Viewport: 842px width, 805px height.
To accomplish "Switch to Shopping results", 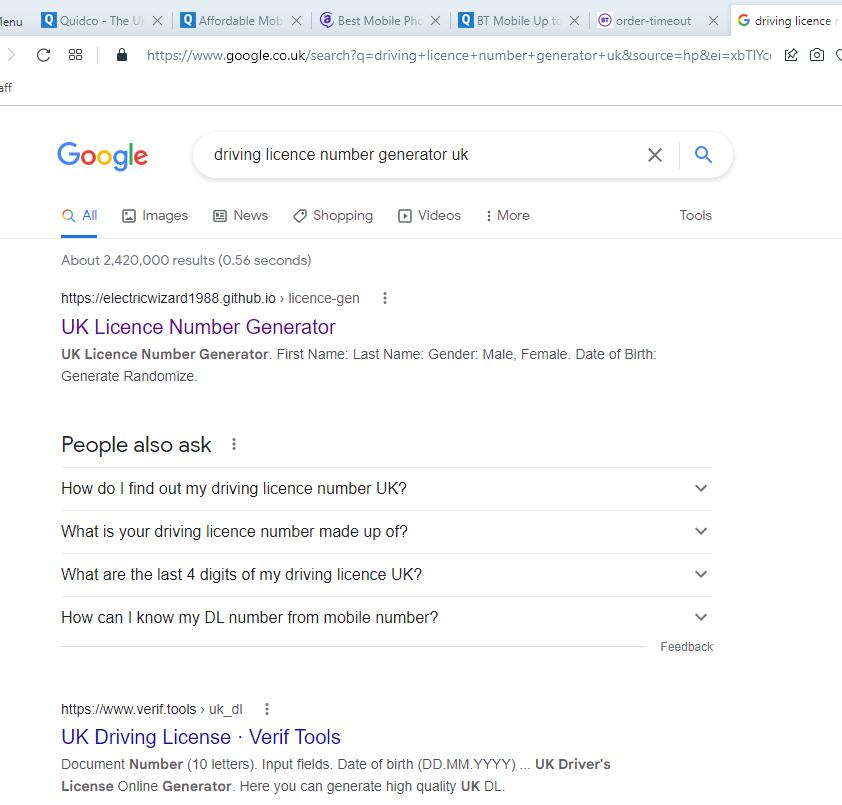I will (x=333, y=216).
